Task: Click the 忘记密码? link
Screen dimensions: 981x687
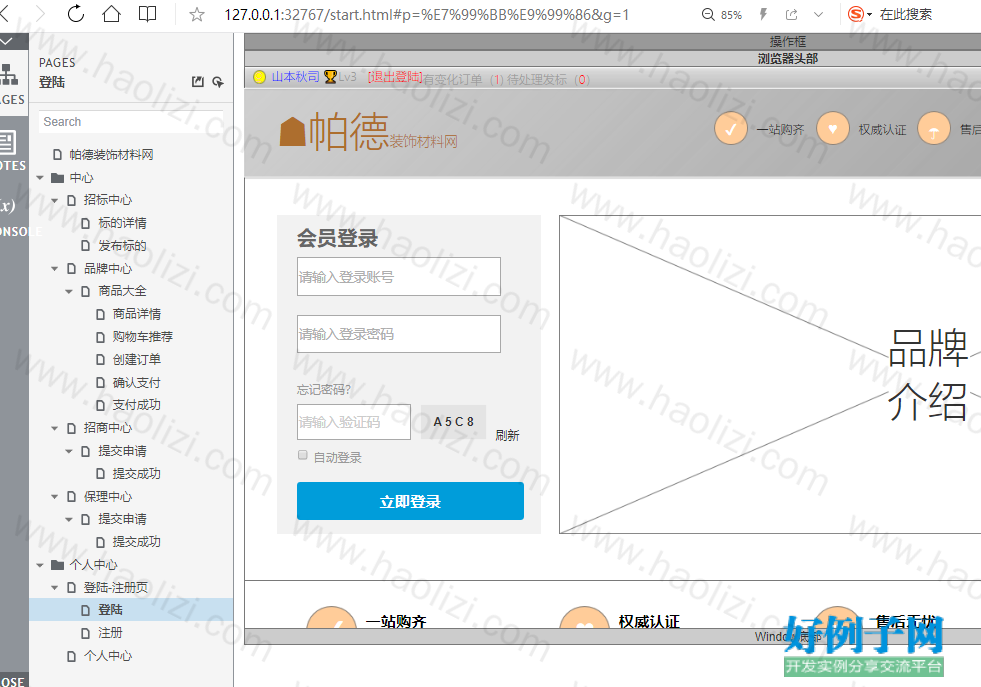Action: point(324,390)
